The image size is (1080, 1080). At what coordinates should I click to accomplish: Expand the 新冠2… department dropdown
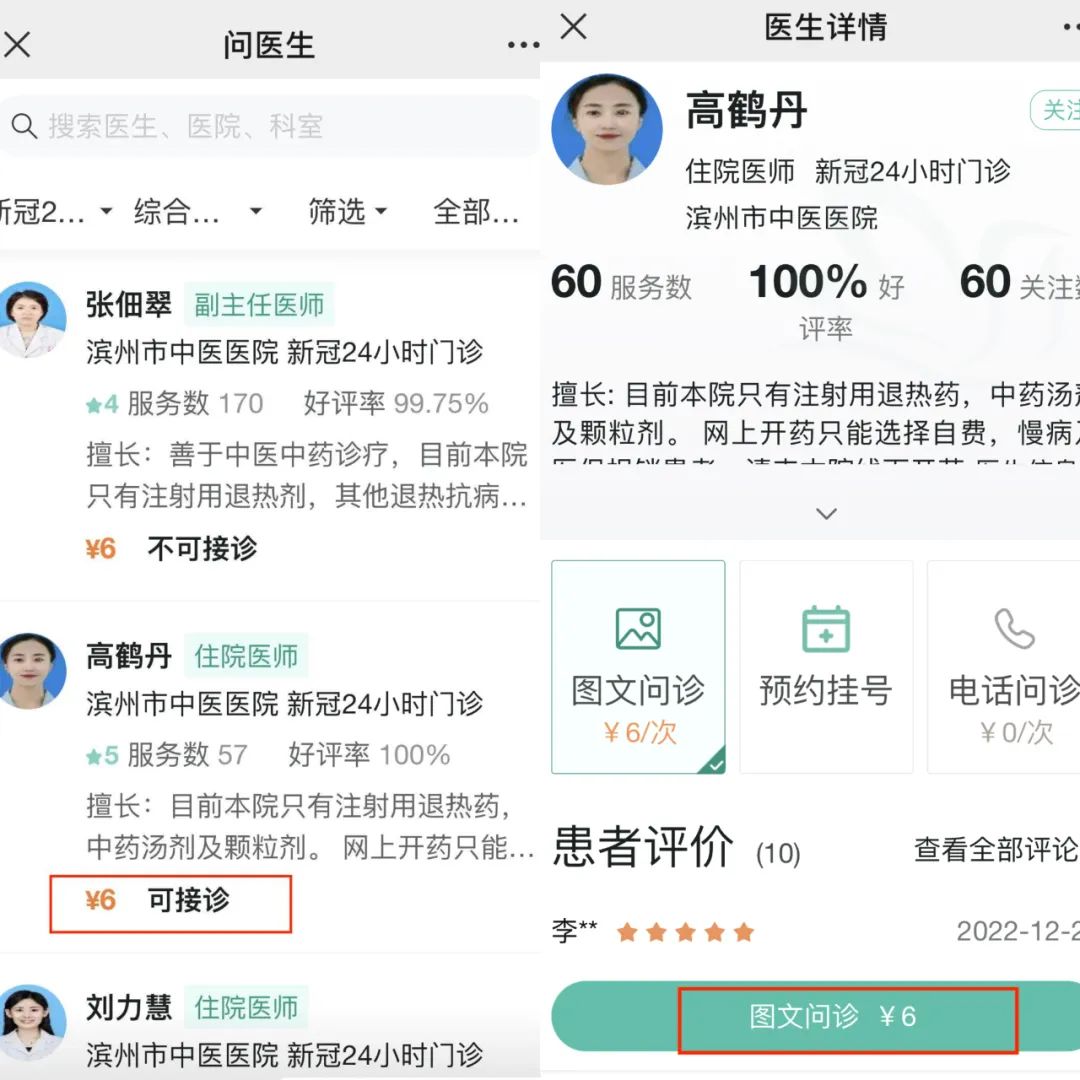[x=55, y=211]
